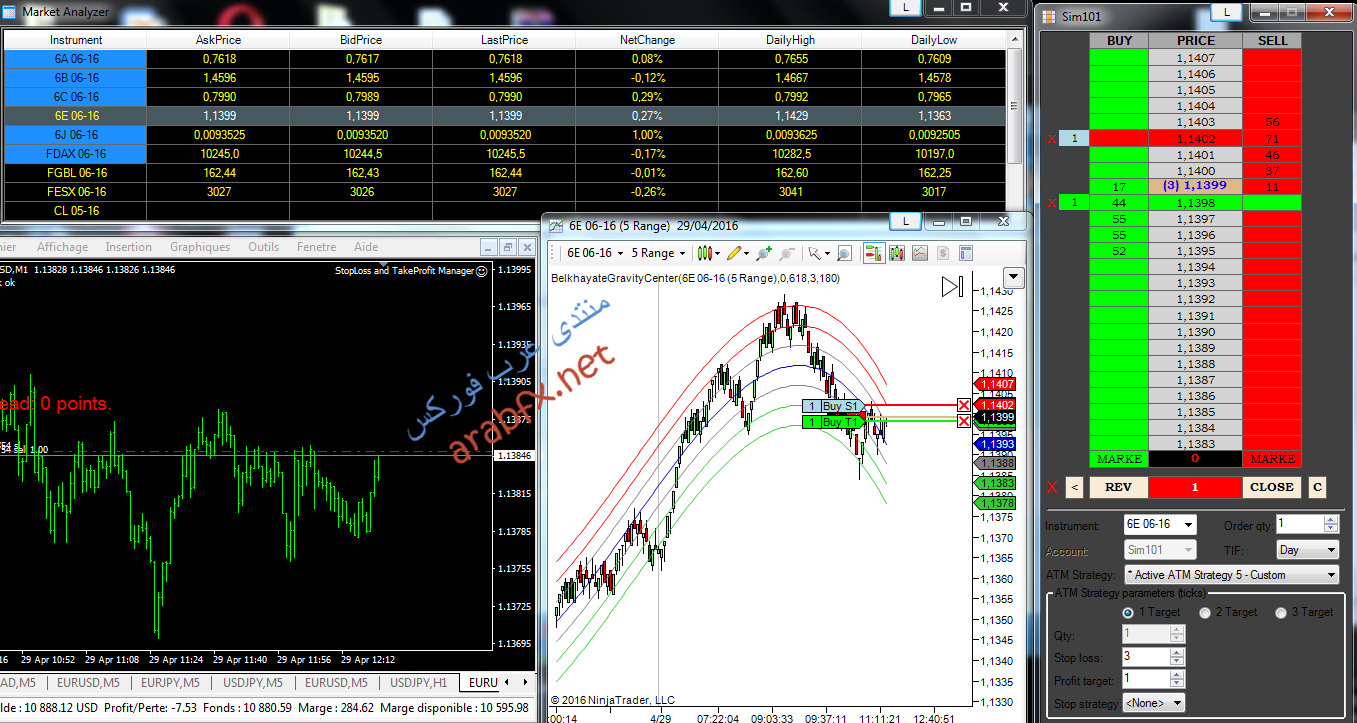Open the Fenetre menu
This screenshot has width=1357, height=723.
[x=317, y=247]
